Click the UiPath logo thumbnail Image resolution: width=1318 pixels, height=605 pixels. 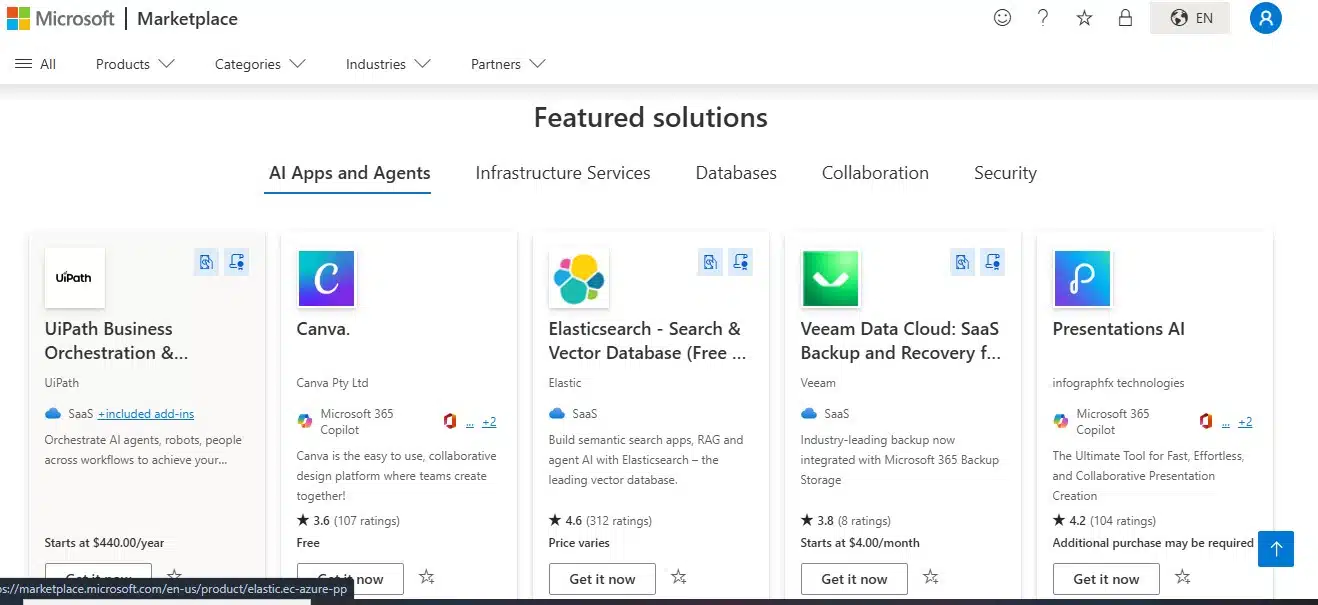pos(75,278)
